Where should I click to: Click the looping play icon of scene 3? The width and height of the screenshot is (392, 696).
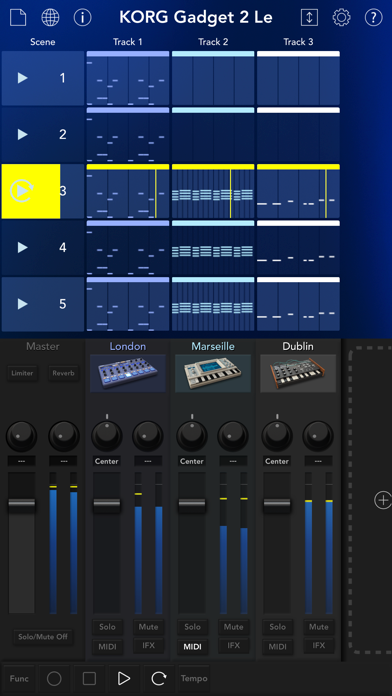pyautogui.click(x=21, y=191)
